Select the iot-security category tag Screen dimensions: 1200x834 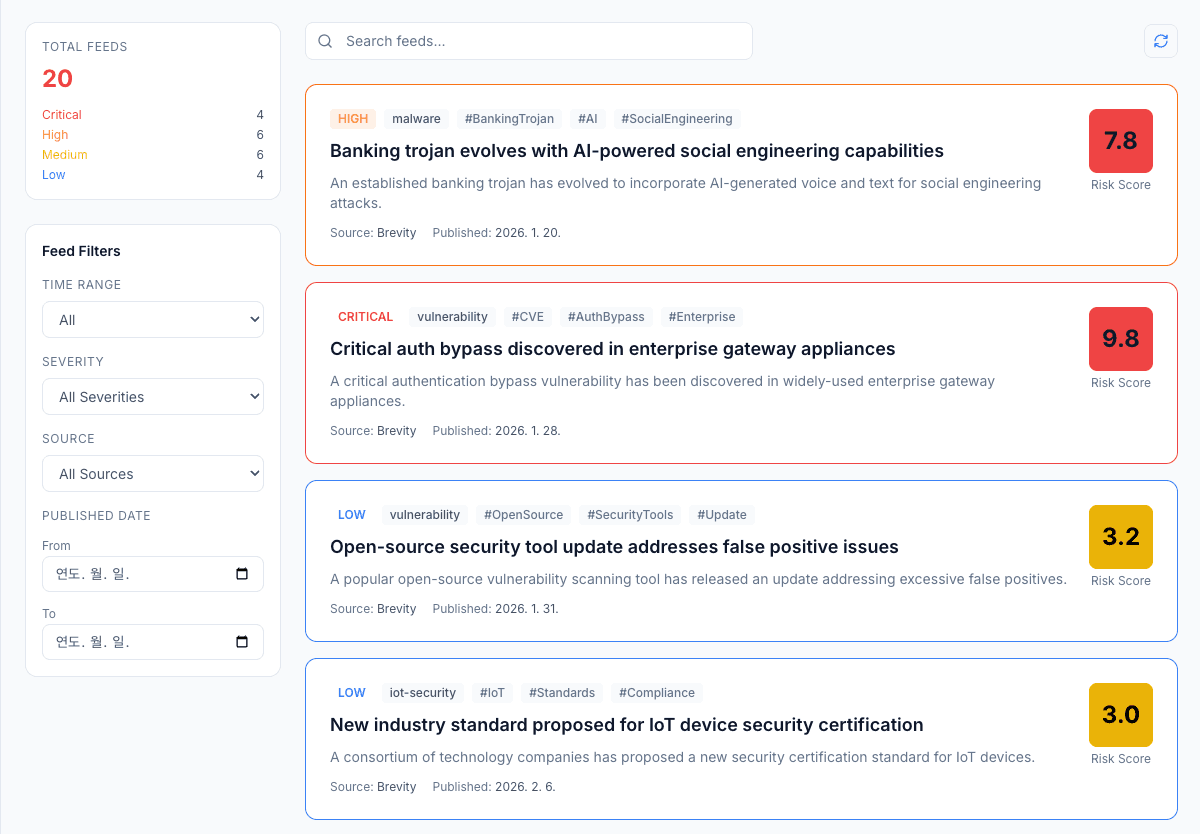422,693
